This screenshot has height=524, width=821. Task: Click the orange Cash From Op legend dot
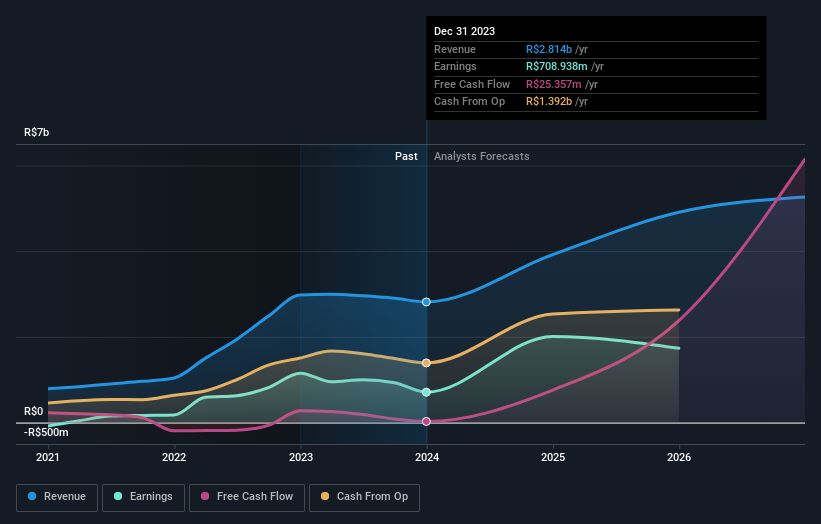[325, 496]
